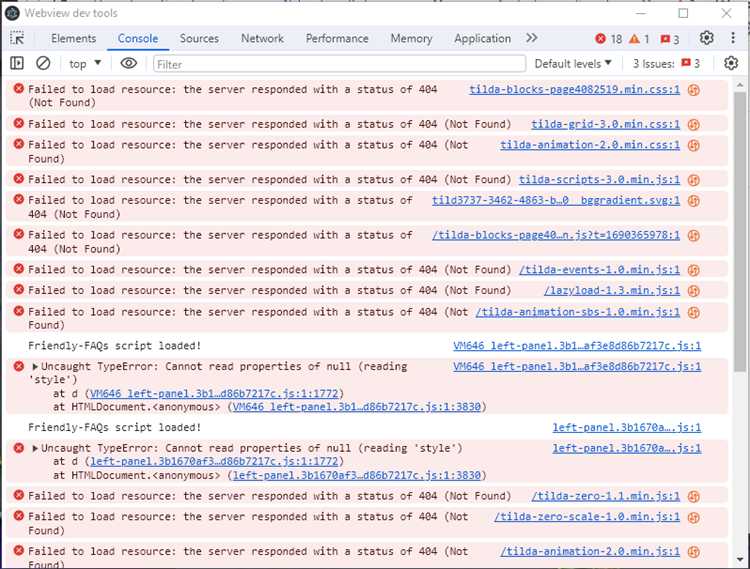
Task: Click network icon beside tilda-animation-sbs js
Action: pyautogui.click(x=694, y=312)
